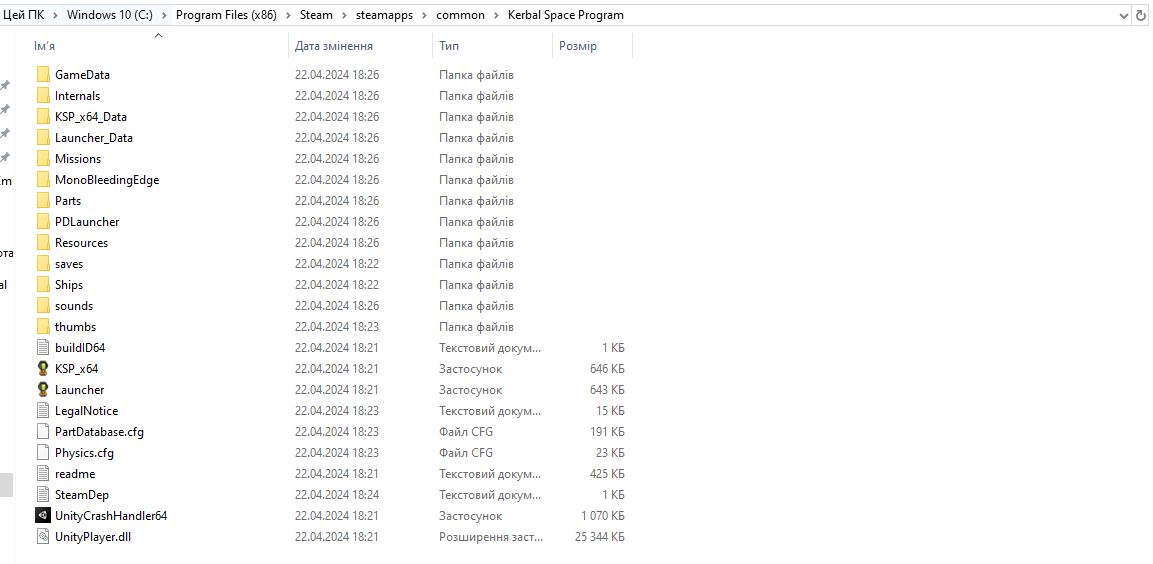Click the PartDatabase.cfg file icon
This screenshot has height=564, width=1153.
(43, 432)
